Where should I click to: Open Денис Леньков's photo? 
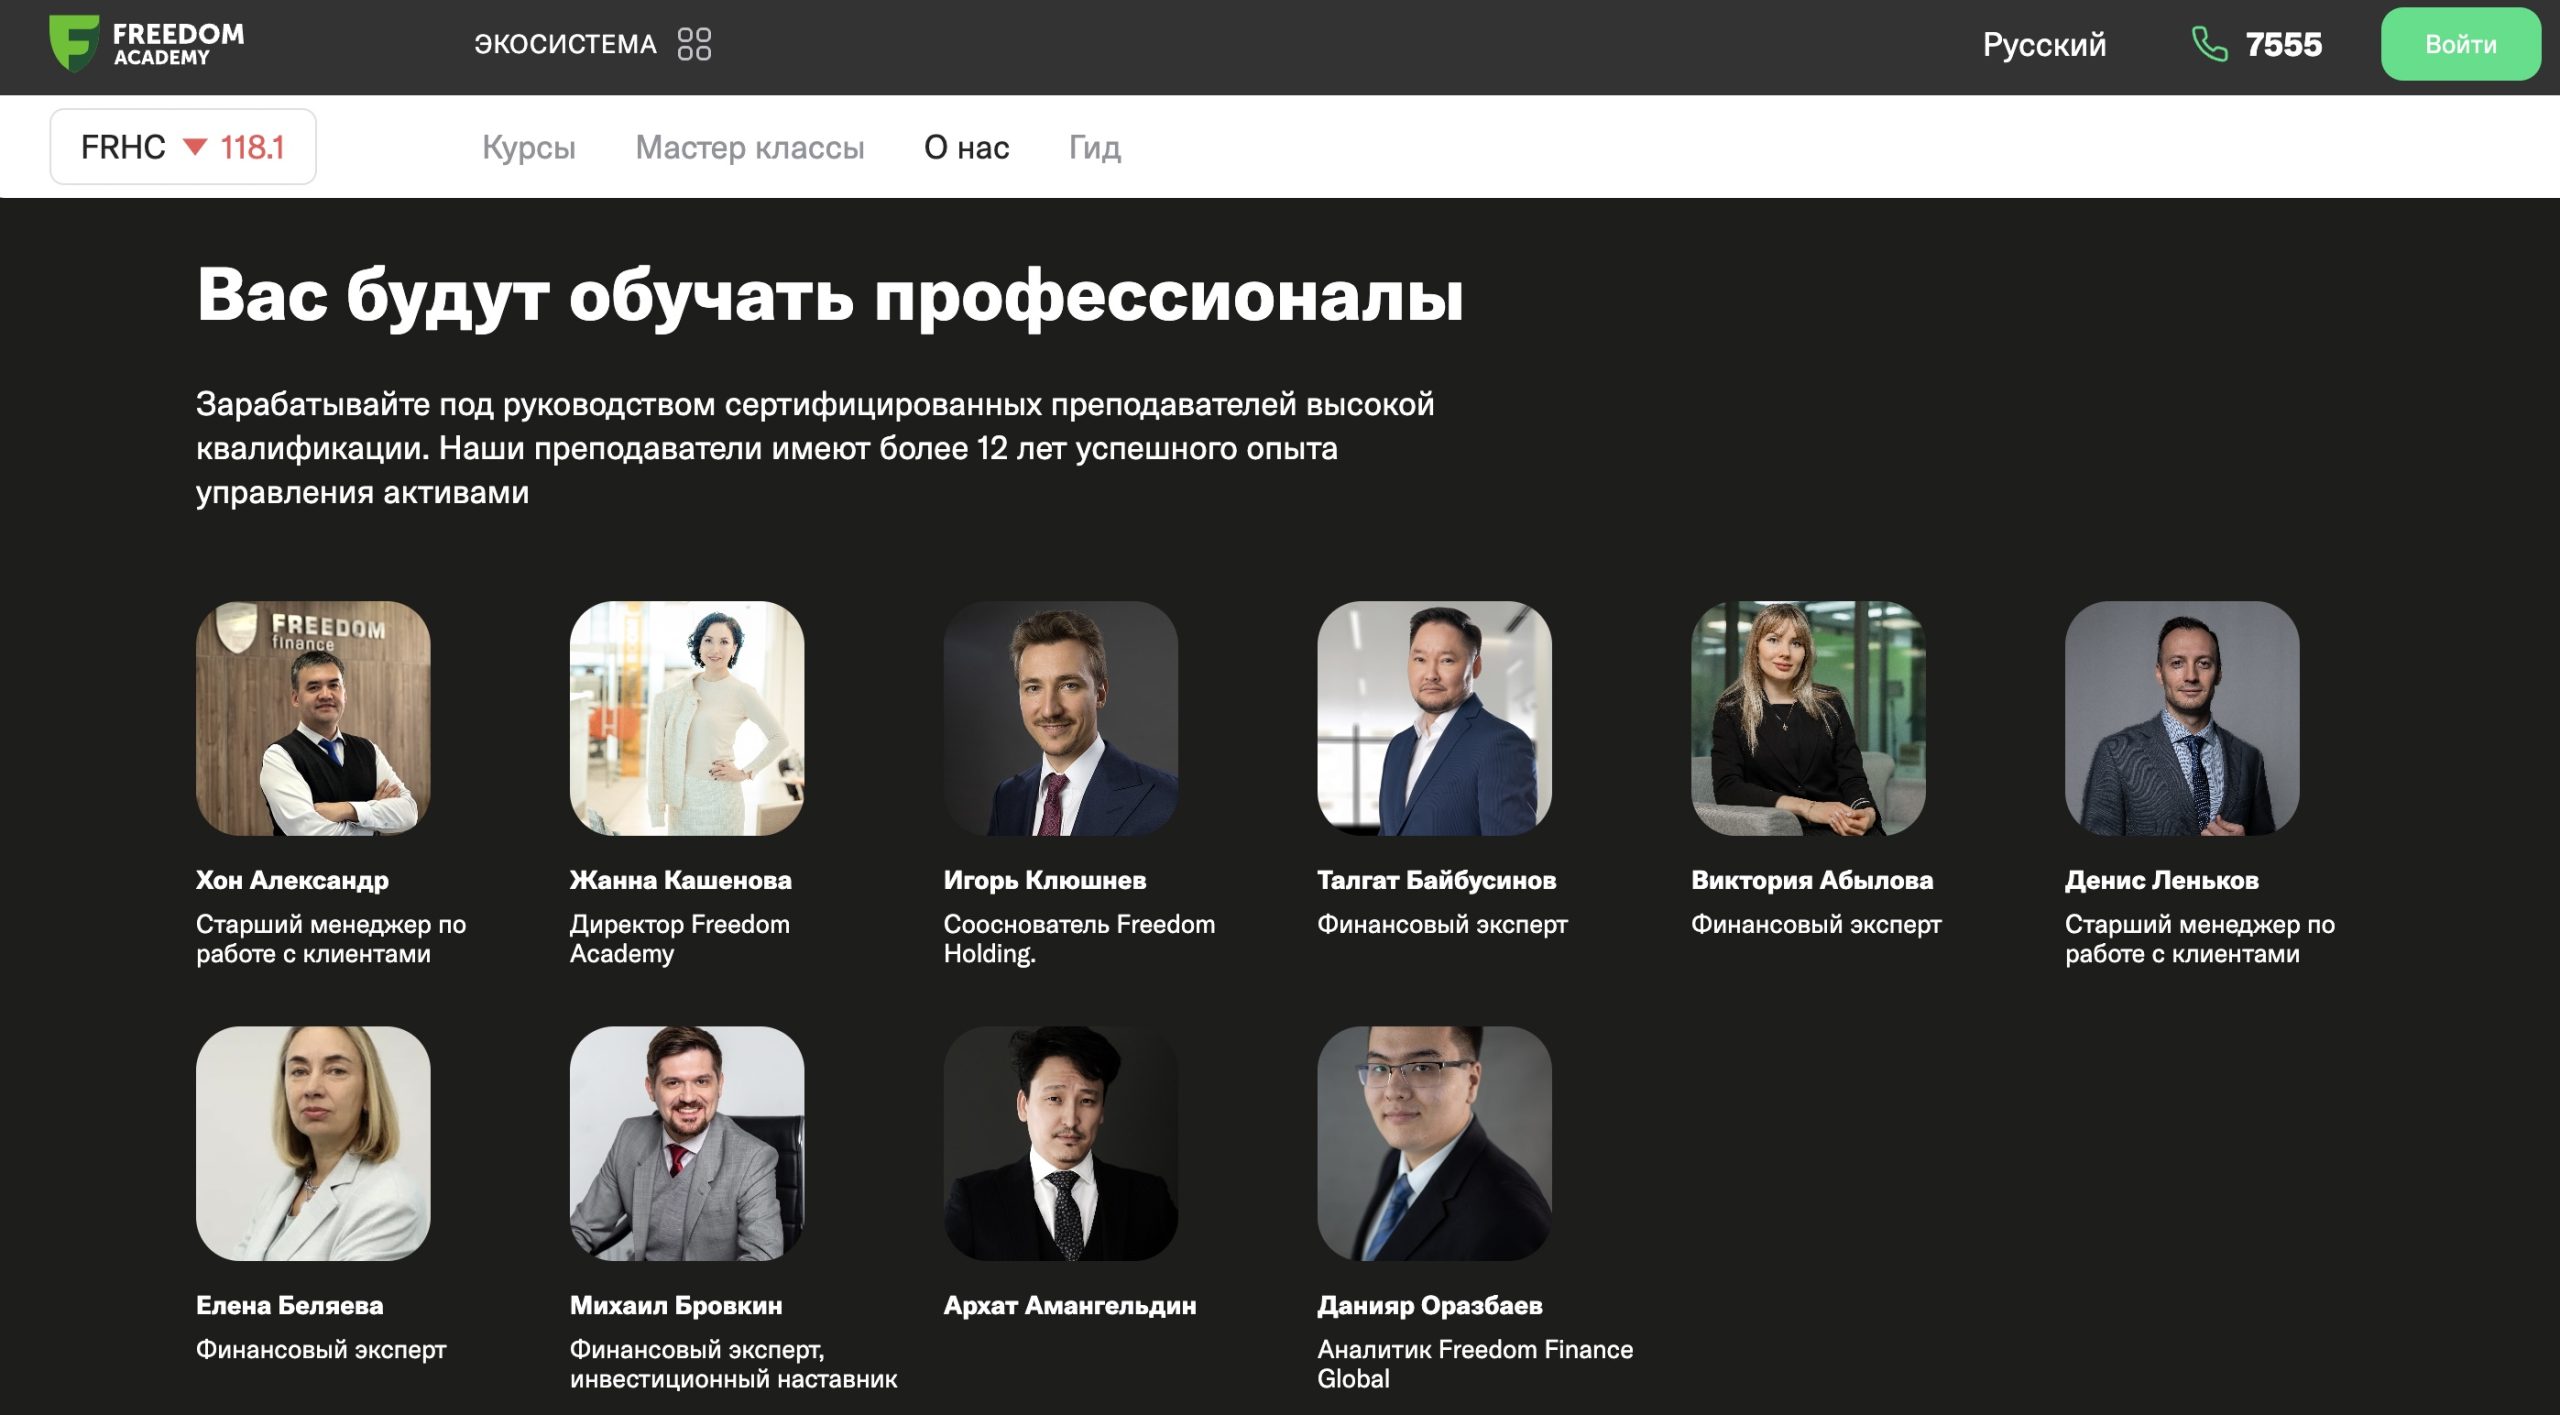[x=2182, y=718]
